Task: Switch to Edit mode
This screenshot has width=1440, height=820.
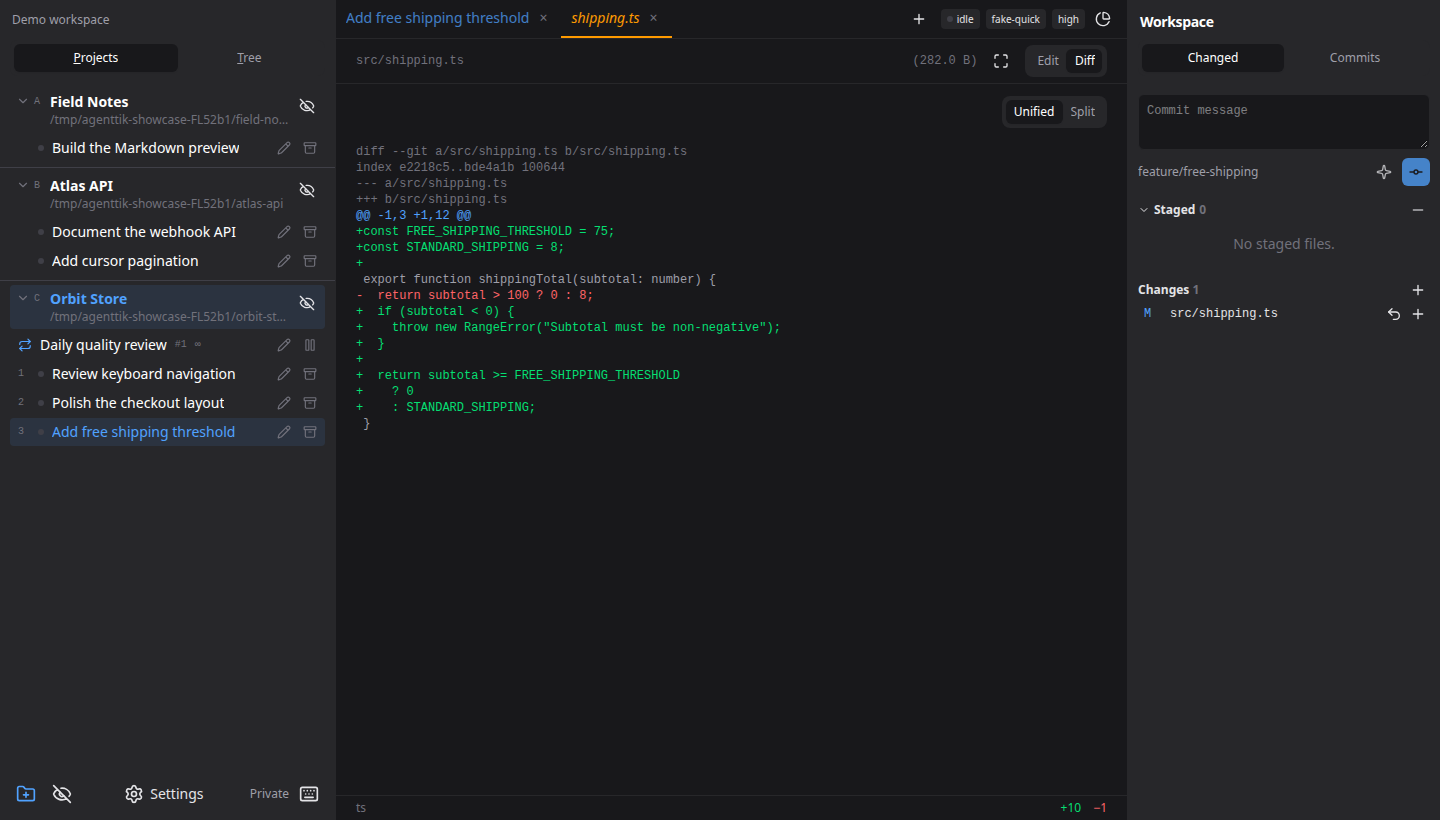Action: [x=1048, y=61]
